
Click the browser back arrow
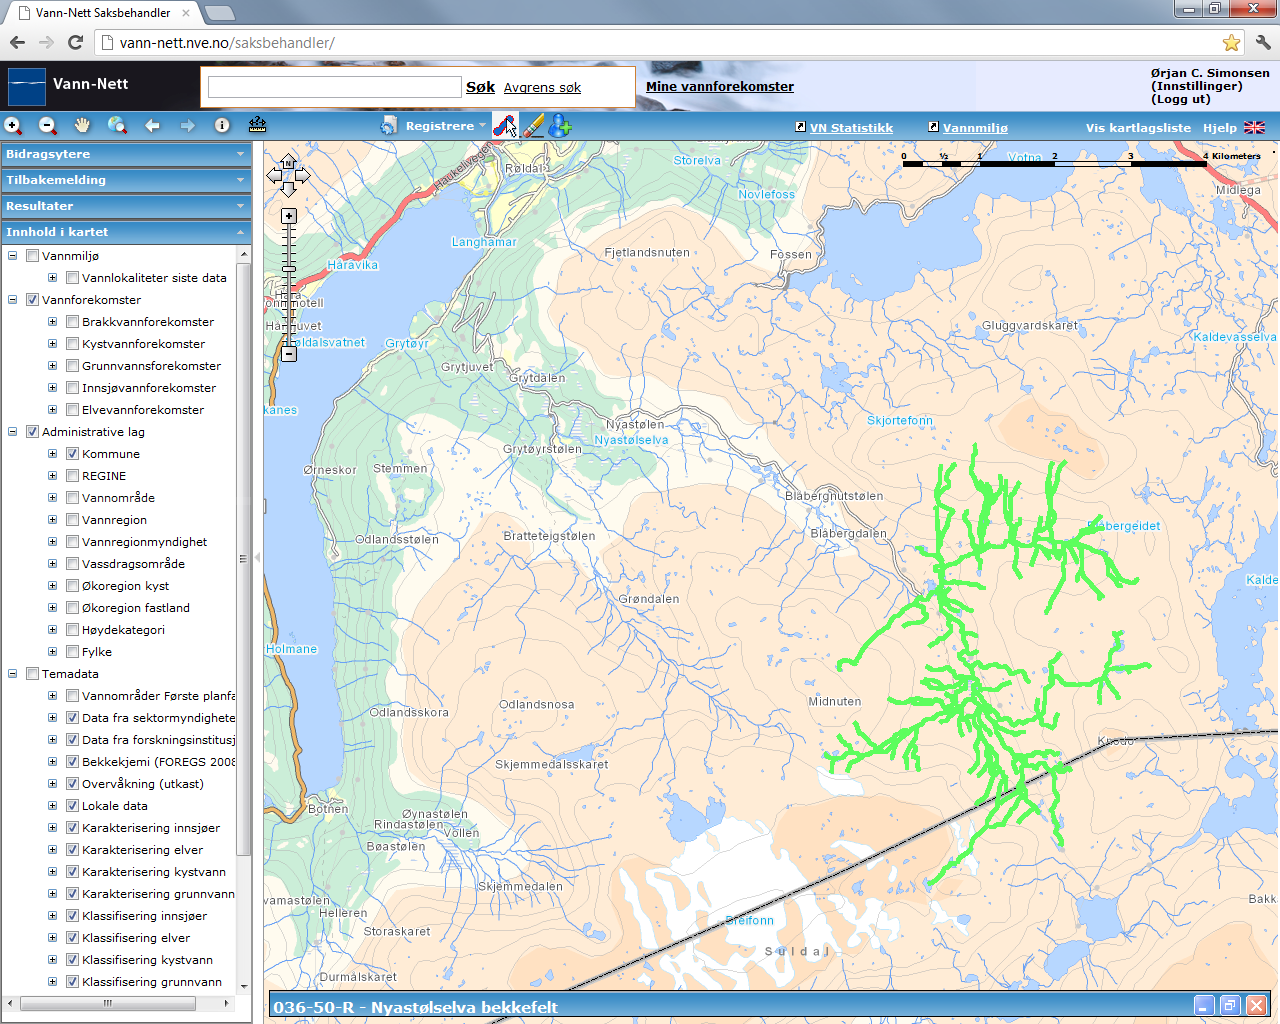pyautogui.click(x=17, y=42)
